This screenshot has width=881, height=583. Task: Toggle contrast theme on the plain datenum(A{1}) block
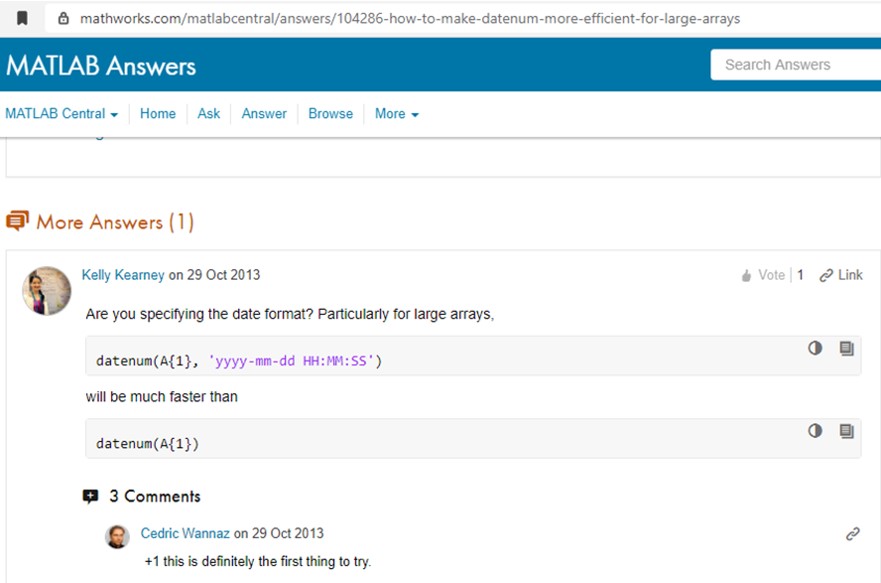(x=815, y=430)
